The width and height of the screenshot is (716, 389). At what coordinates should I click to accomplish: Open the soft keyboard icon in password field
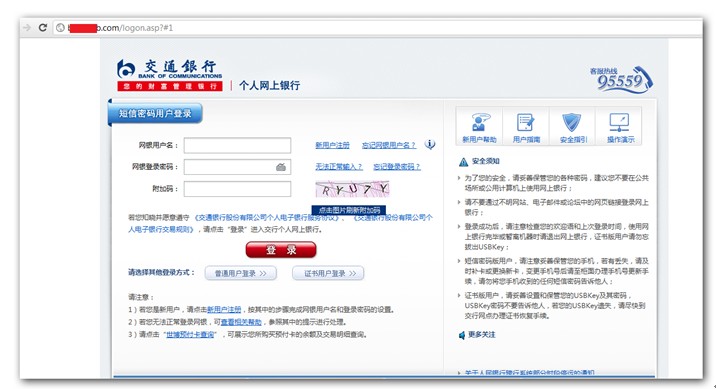(x=281, y=167)
